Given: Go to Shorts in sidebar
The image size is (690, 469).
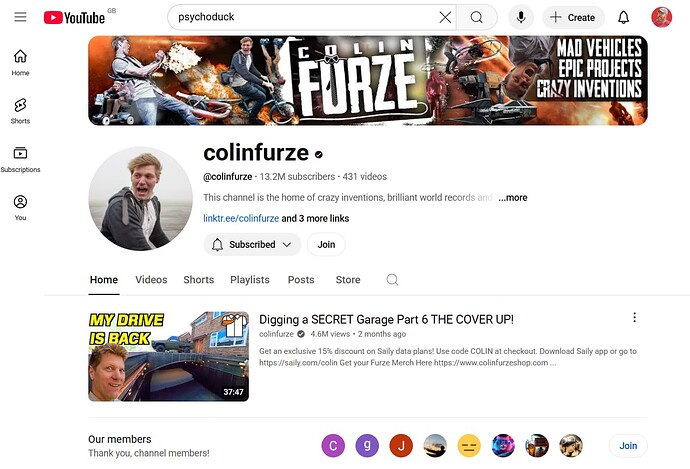Looking at the screenshot, I should pyautogui.click(x=20, y=111).
